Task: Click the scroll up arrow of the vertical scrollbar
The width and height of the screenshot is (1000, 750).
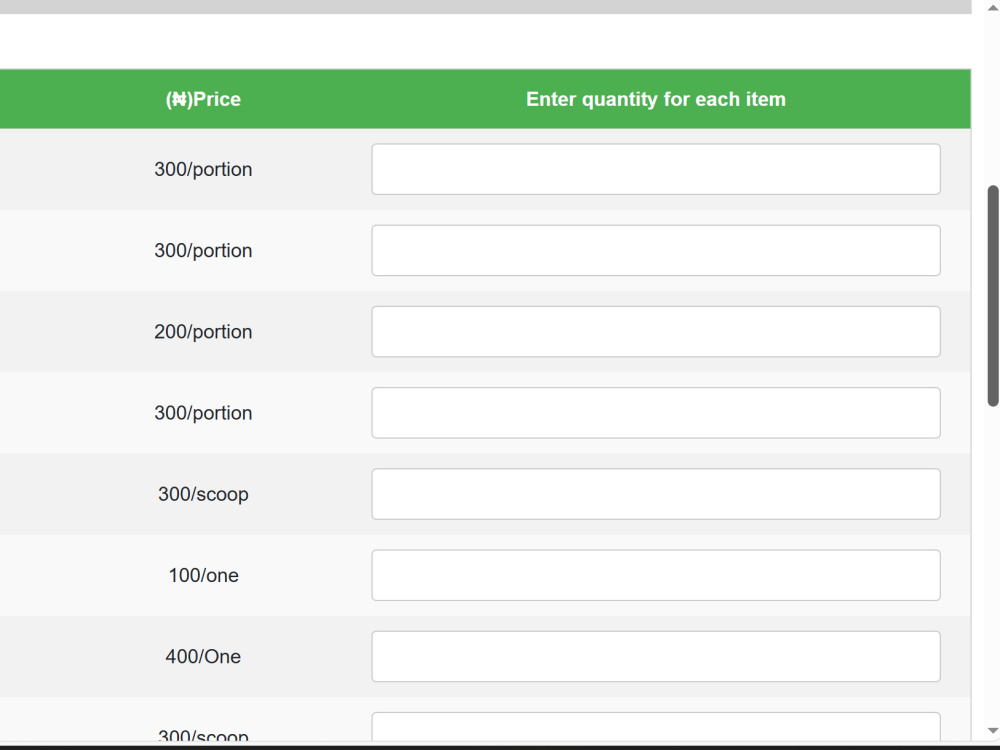Action: click(x=992, y=7)
